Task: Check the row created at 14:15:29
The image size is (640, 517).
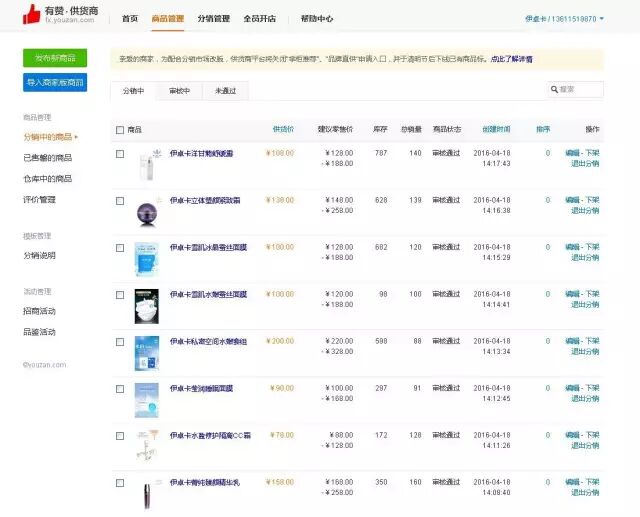Action: pos(120,248)
